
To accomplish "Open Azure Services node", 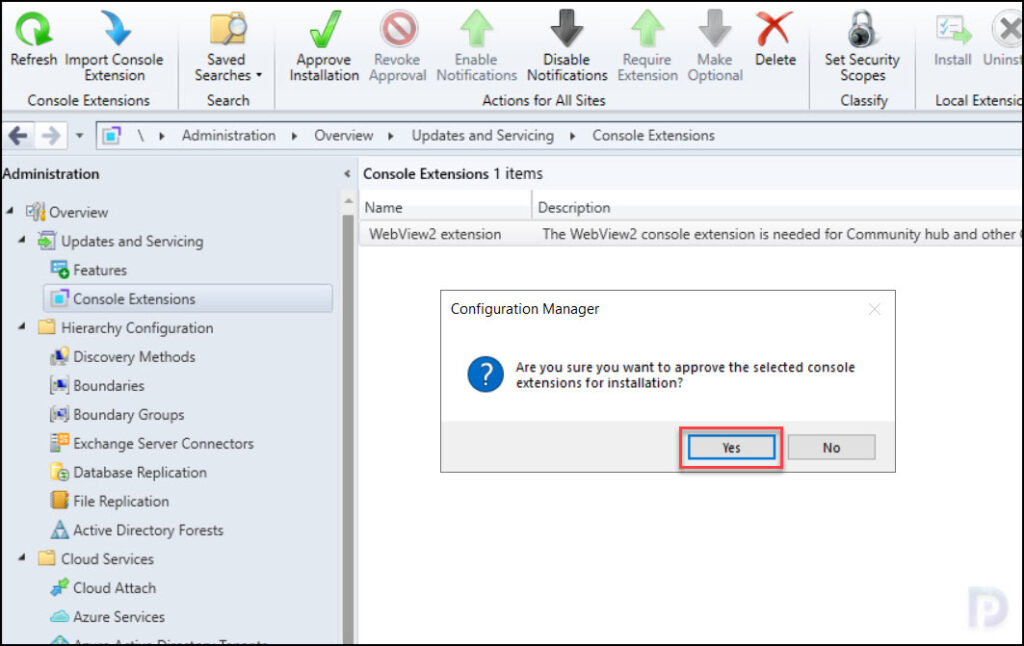I will 119,617.
